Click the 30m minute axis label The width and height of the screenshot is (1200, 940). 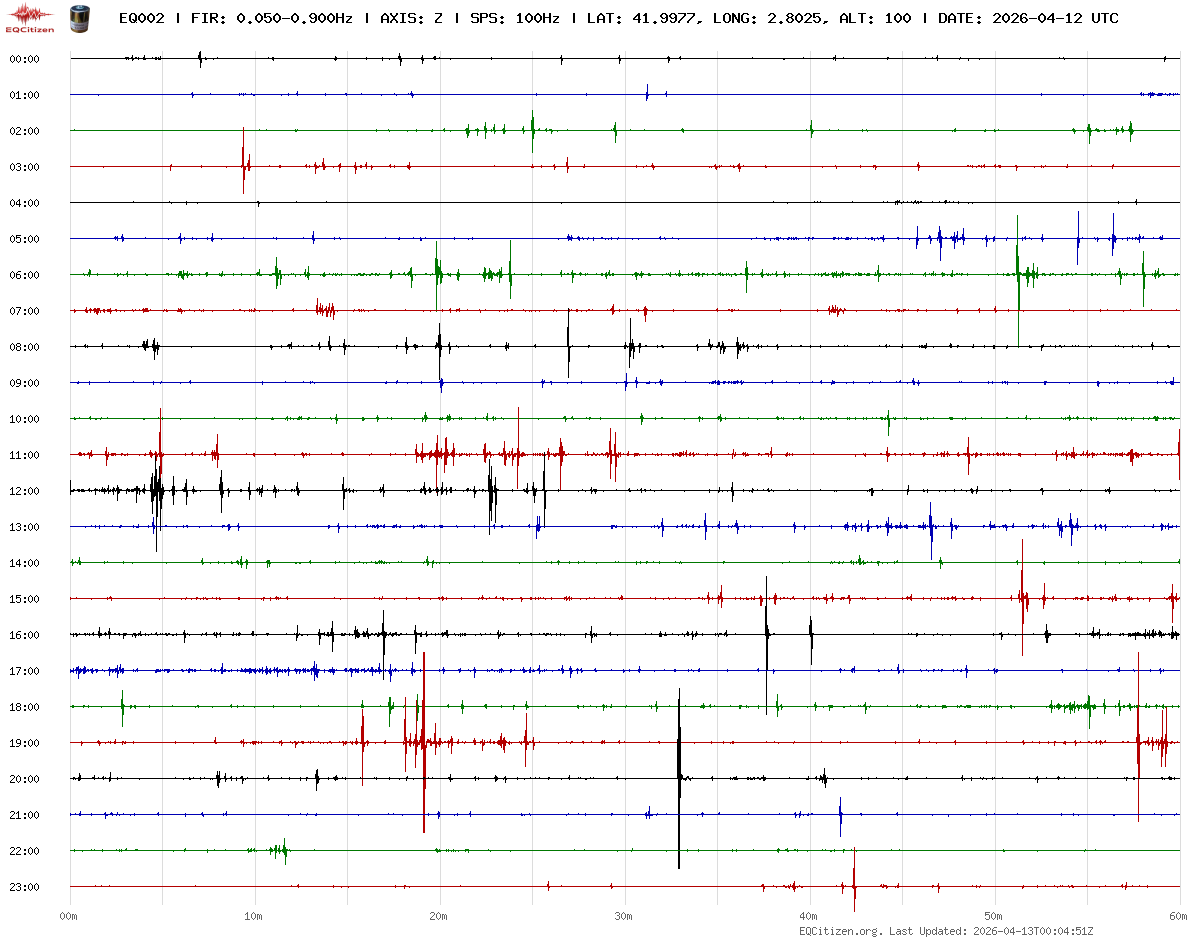624,915
